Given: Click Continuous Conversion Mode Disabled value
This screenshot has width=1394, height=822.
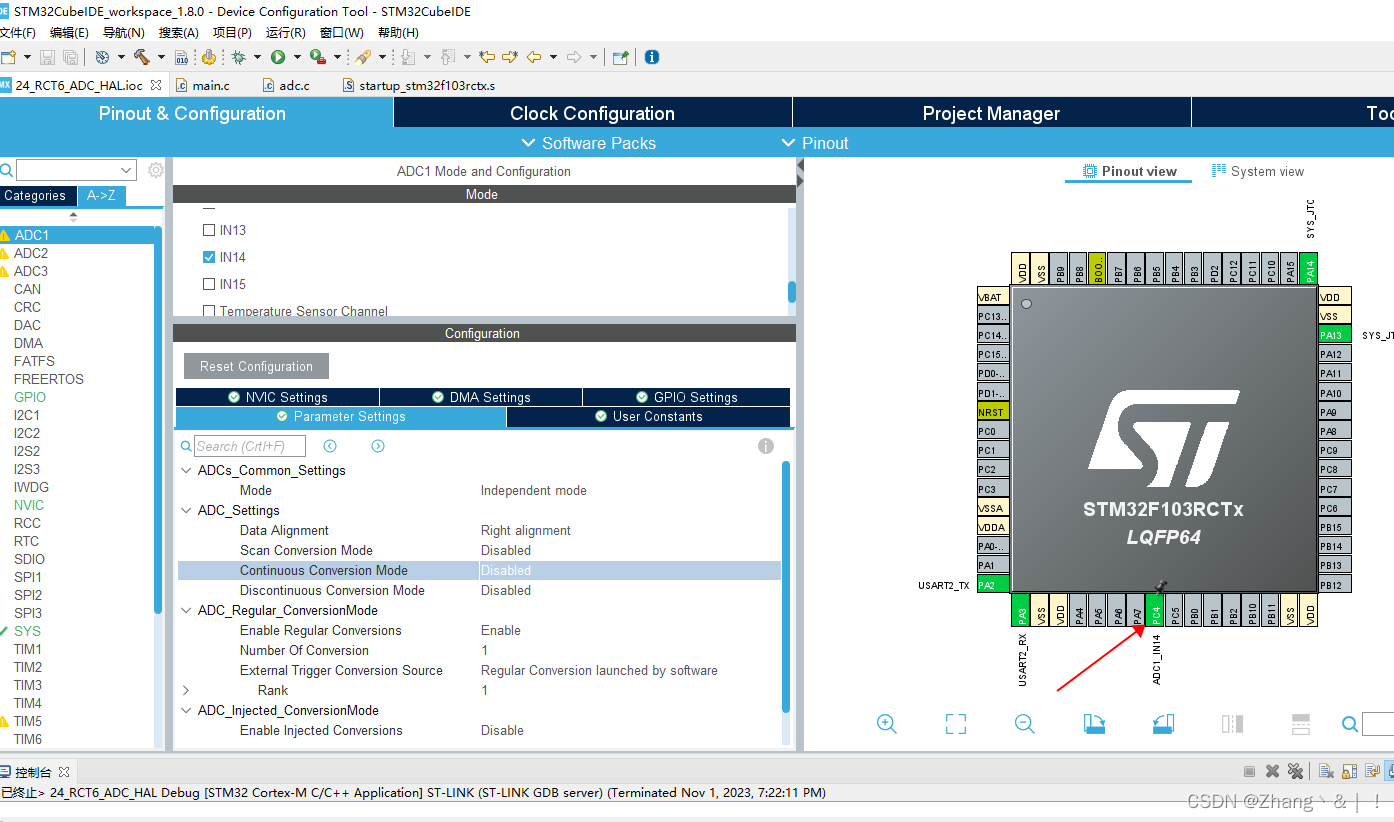Looking at the screenshot, I should pos(506,570).
